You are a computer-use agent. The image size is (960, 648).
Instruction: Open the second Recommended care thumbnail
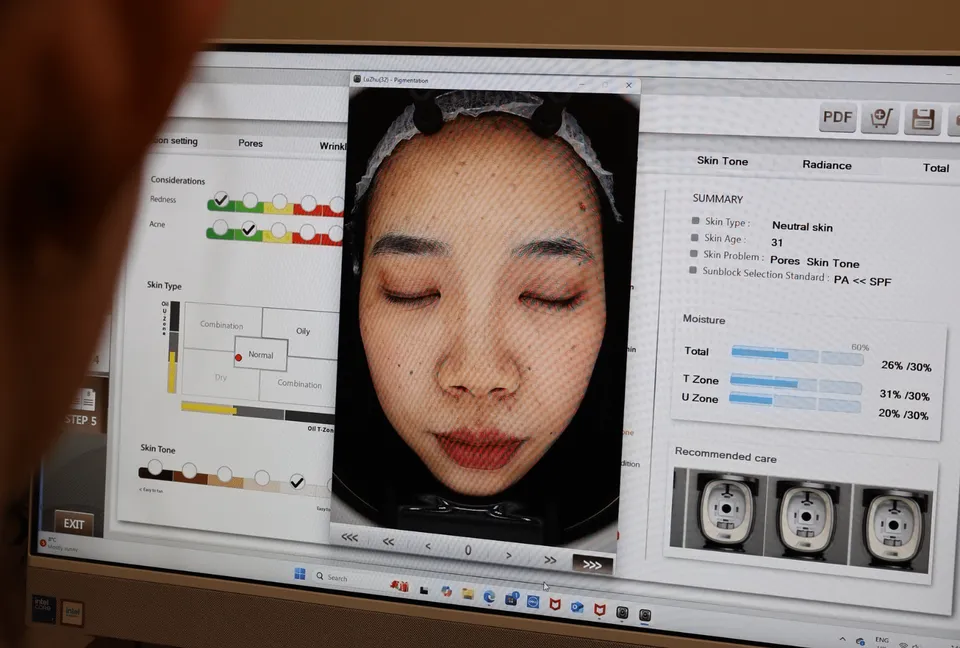click(x=806, y=519)
